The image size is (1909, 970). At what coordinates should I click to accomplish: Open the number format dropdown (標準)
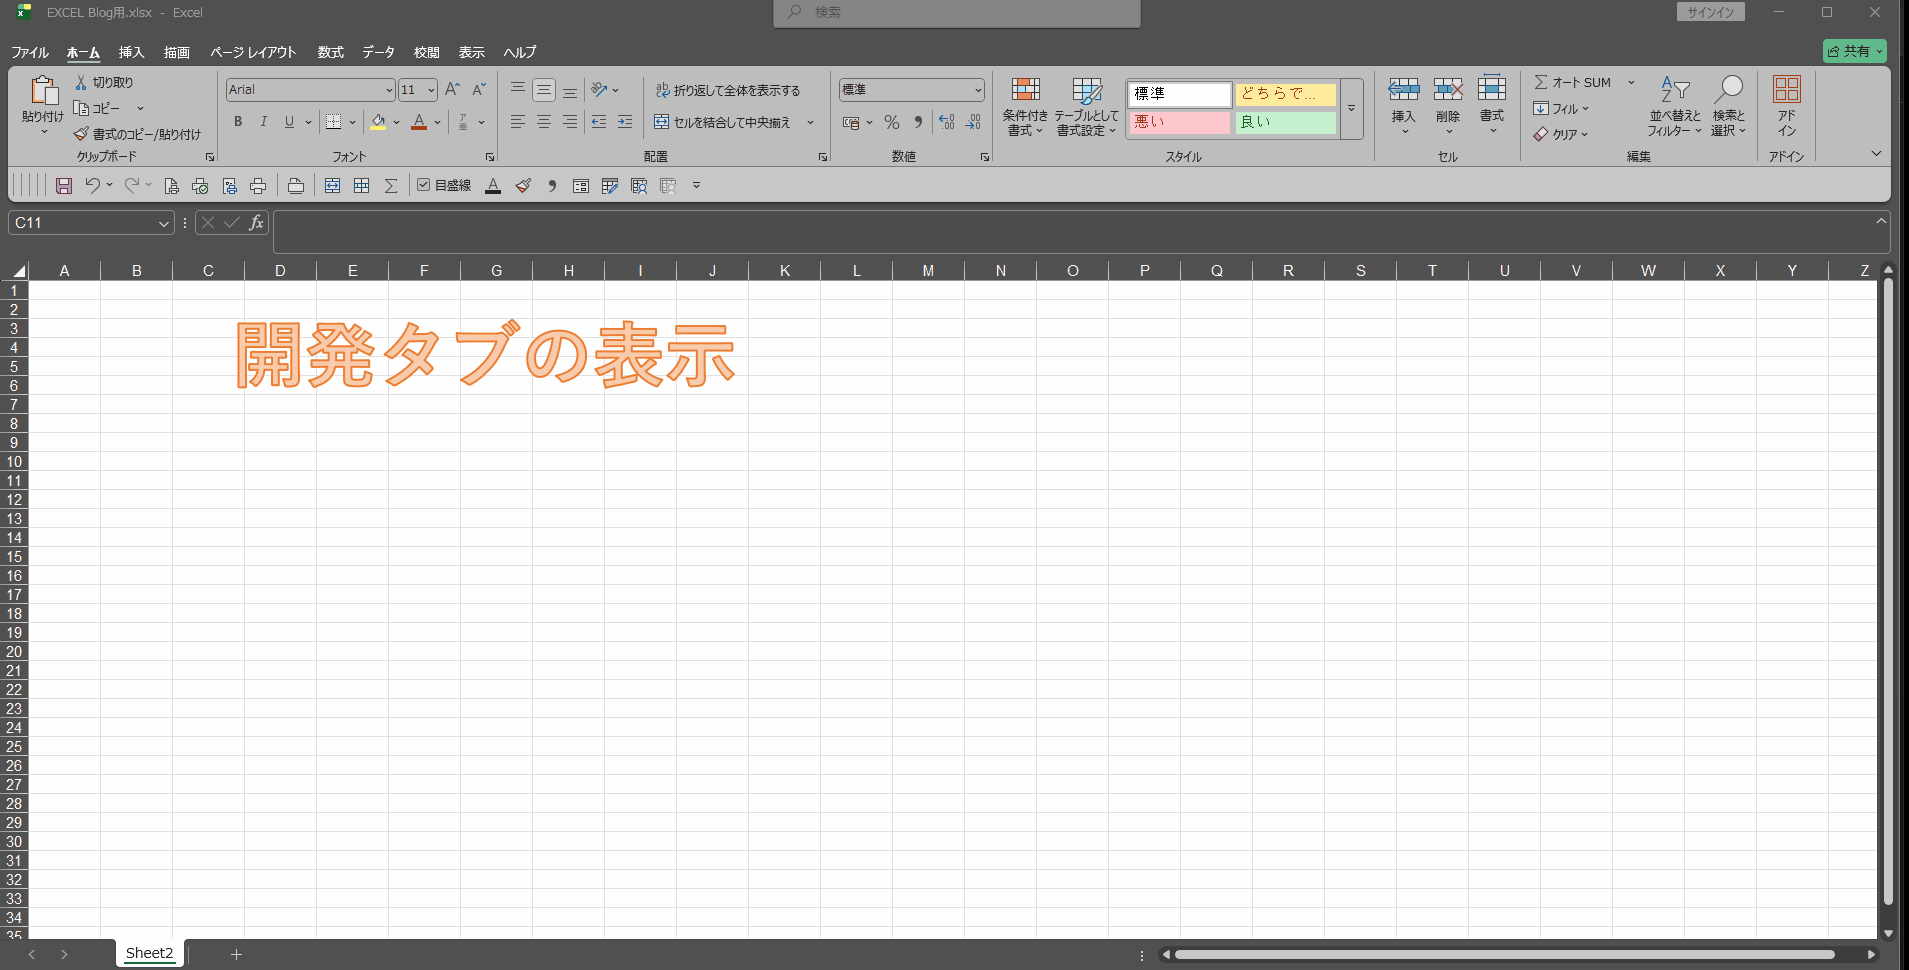pos(977,90)
